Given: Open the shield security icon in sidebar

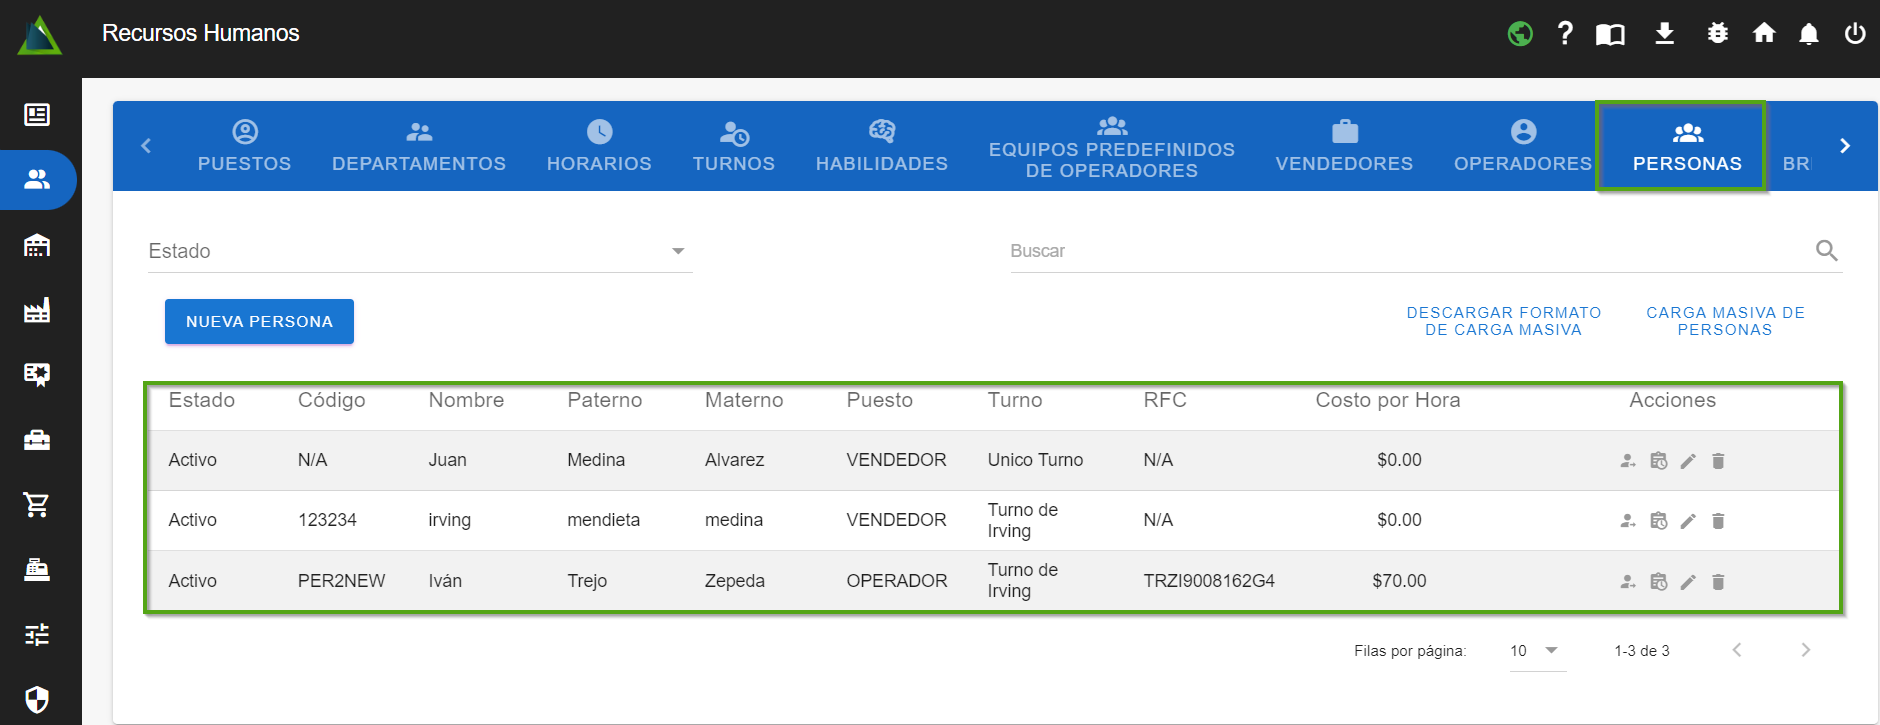Looking at the screenshot, I should point(37,699).
